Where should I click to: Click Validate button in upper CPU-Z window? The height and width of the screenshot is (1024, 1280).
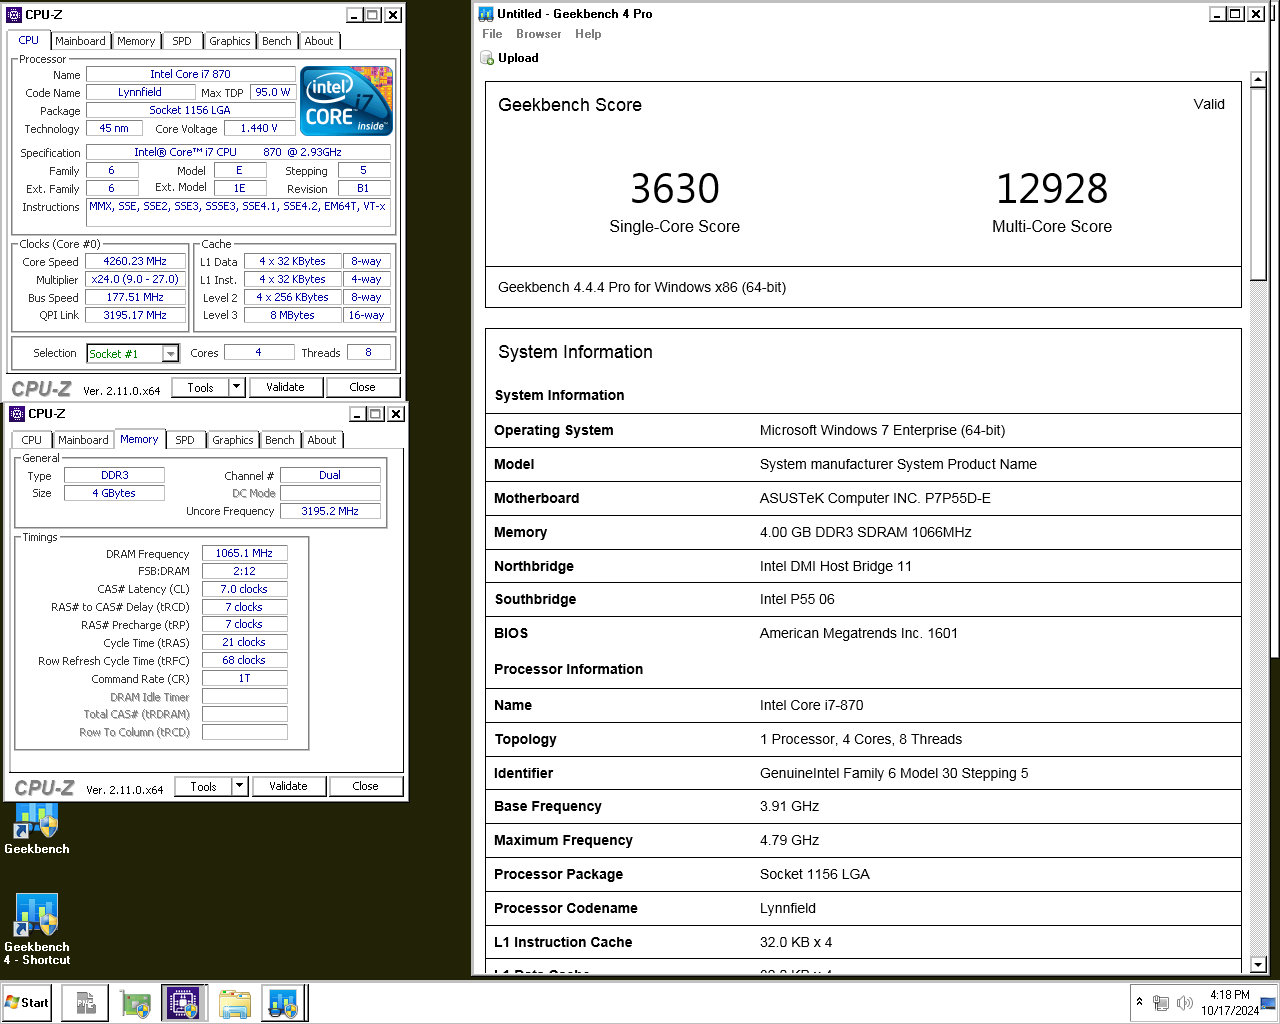tap(285, 387)
